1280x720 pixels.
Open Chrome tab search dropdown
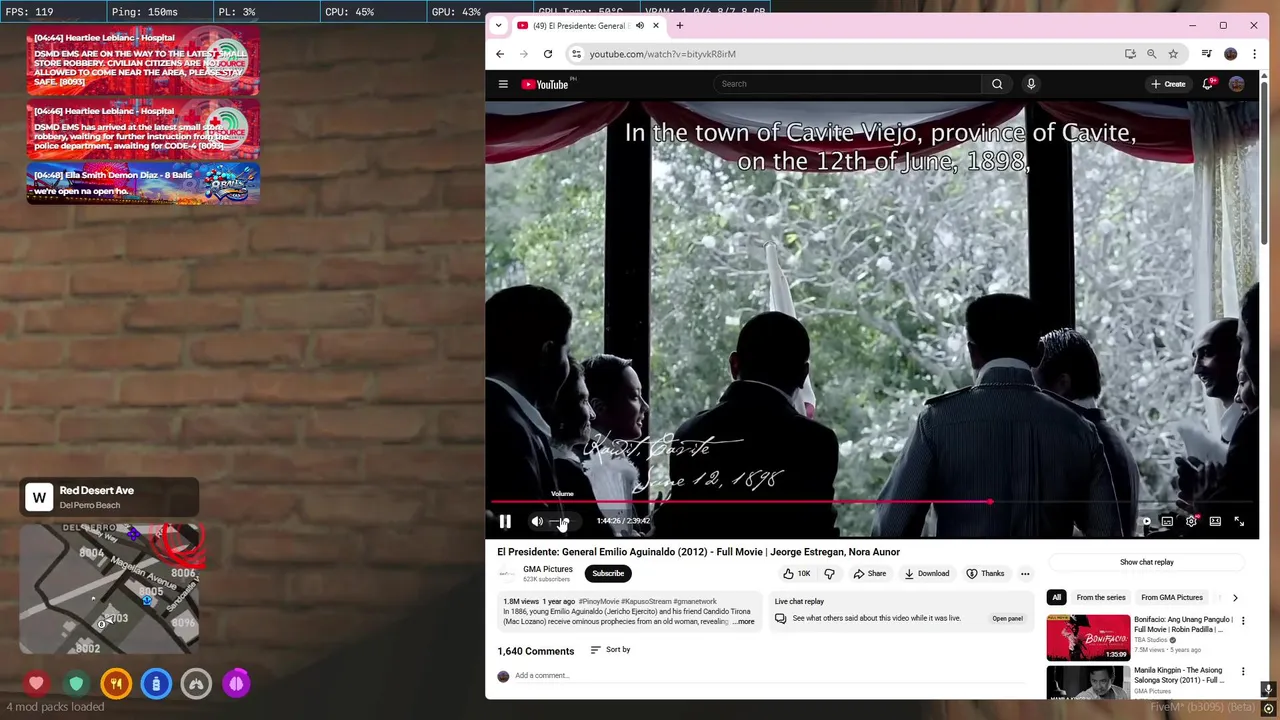499,25
